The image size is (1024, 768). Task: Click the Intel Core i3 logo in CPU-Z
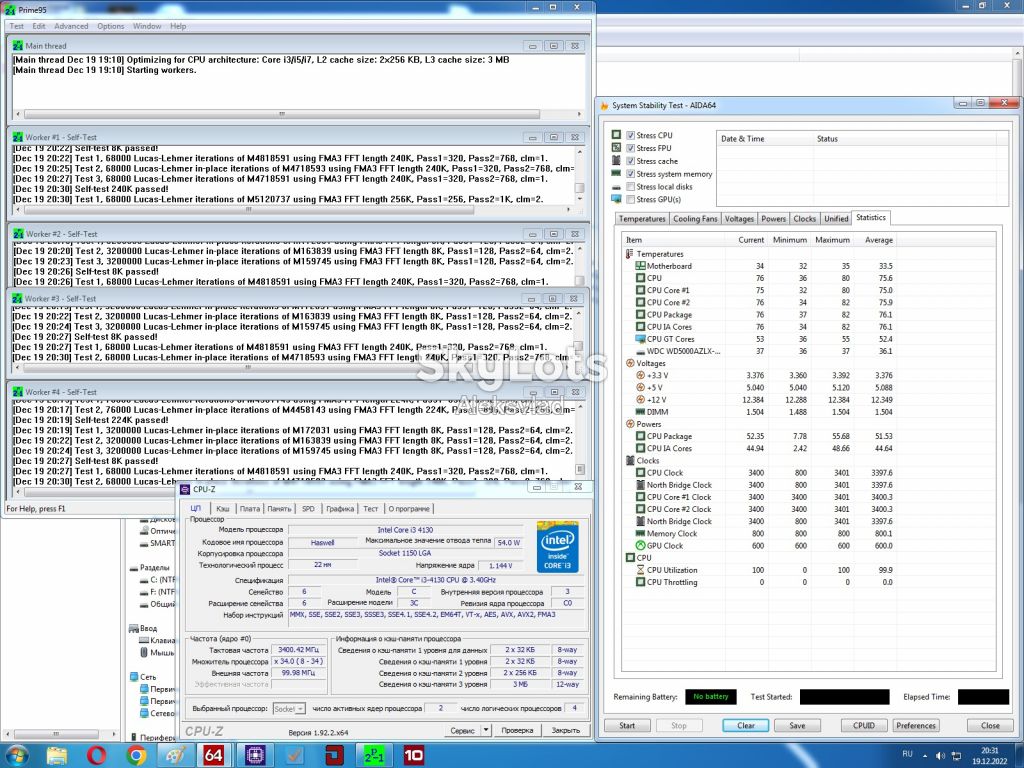click(558, 547)
